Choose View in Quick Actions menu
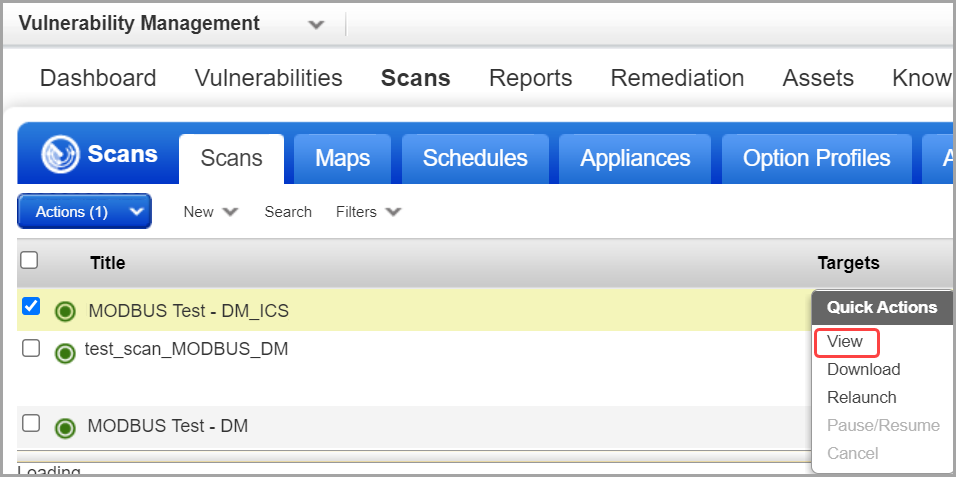The height and width of the screenshot is (477, 956). point(845,342)
